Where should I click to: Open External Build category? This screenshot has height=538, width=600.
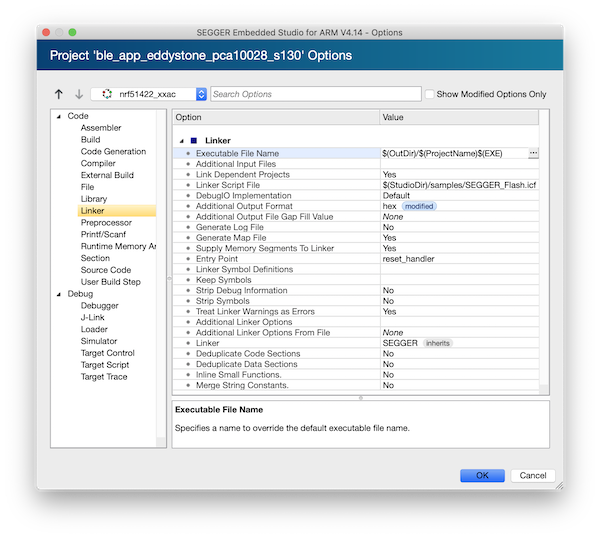[107, 175]
